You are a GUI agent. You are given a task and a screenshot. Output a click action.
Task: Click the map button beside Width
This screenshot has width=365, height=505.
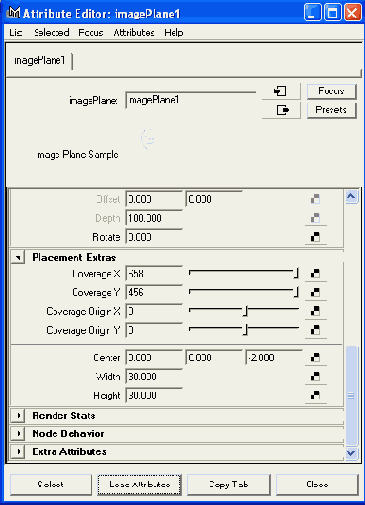[315, 377]
